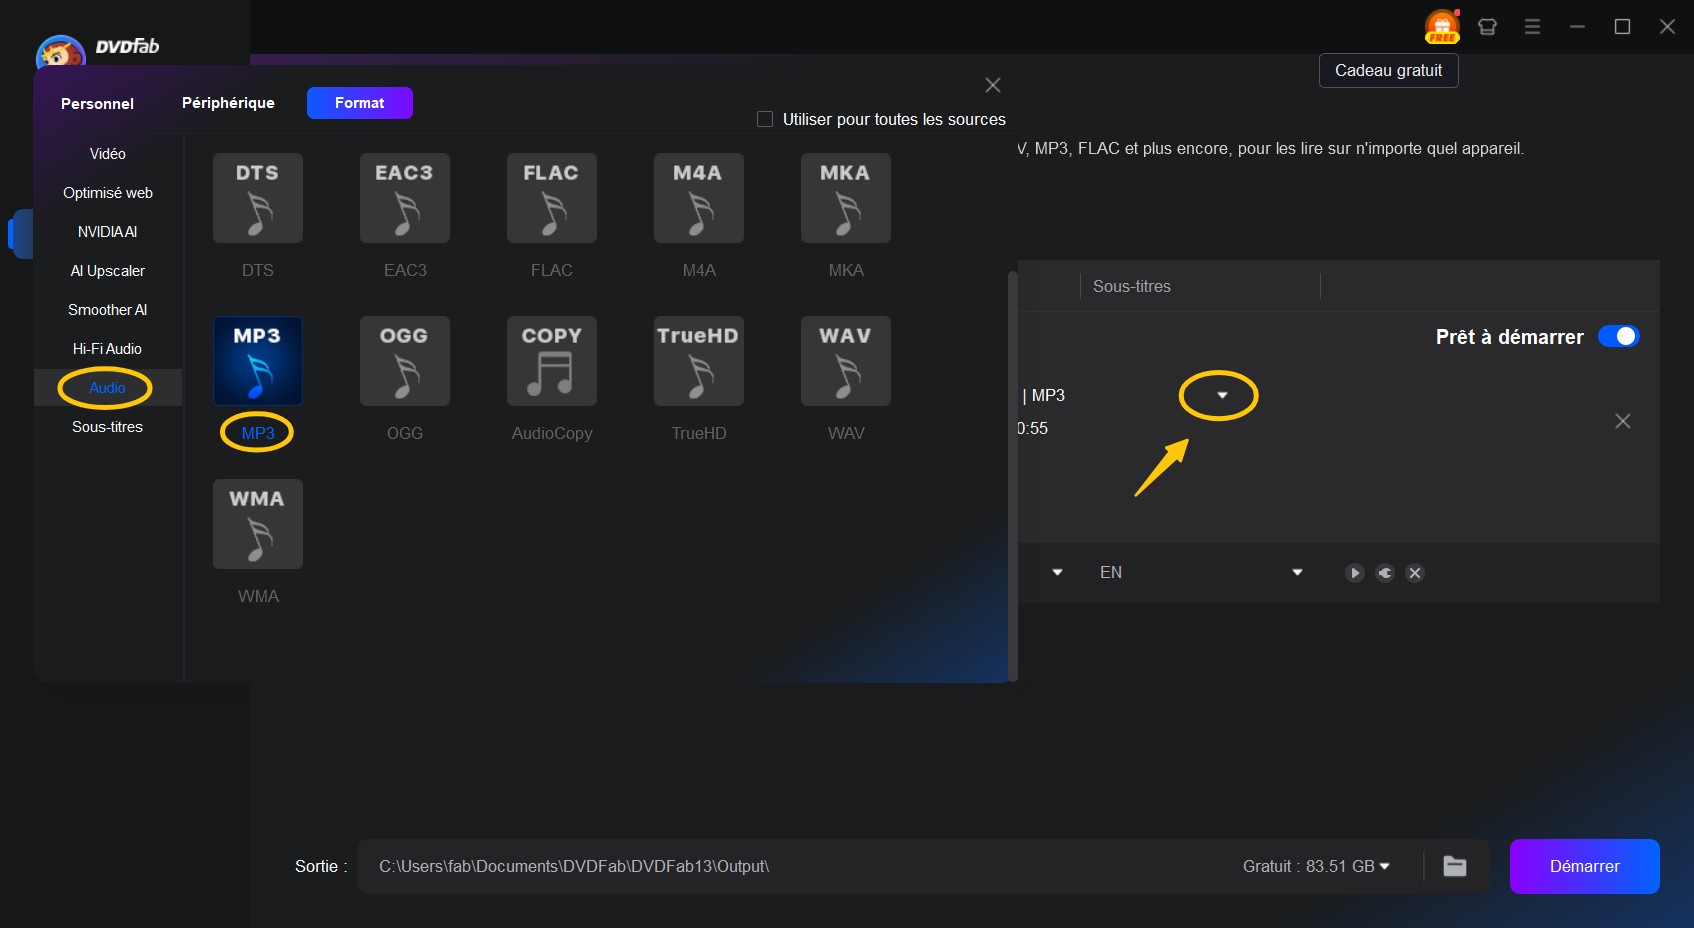Select the AI Upscaler category
Viewport: 1694px width, 928px height.
click(x=108, y=271)
